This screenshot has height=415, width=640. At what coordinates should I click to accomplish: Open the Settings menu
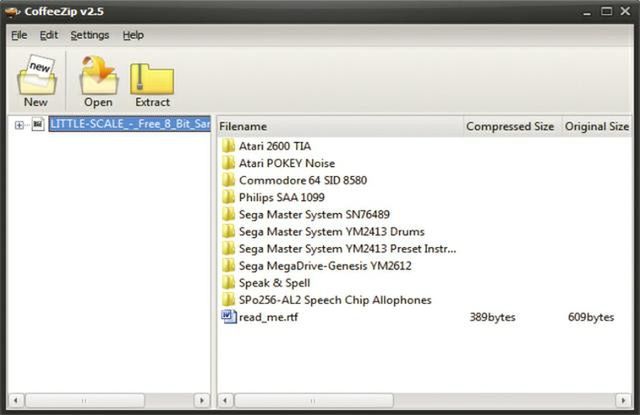point(89,35)
